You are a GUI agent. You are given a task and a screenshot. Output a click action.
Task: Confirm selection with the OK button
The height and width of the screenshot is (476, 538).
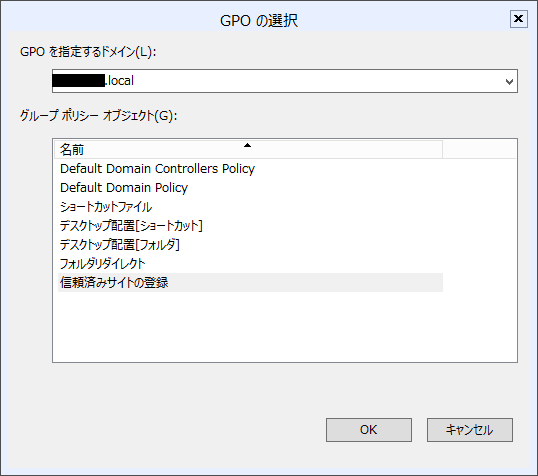point(369,430)
